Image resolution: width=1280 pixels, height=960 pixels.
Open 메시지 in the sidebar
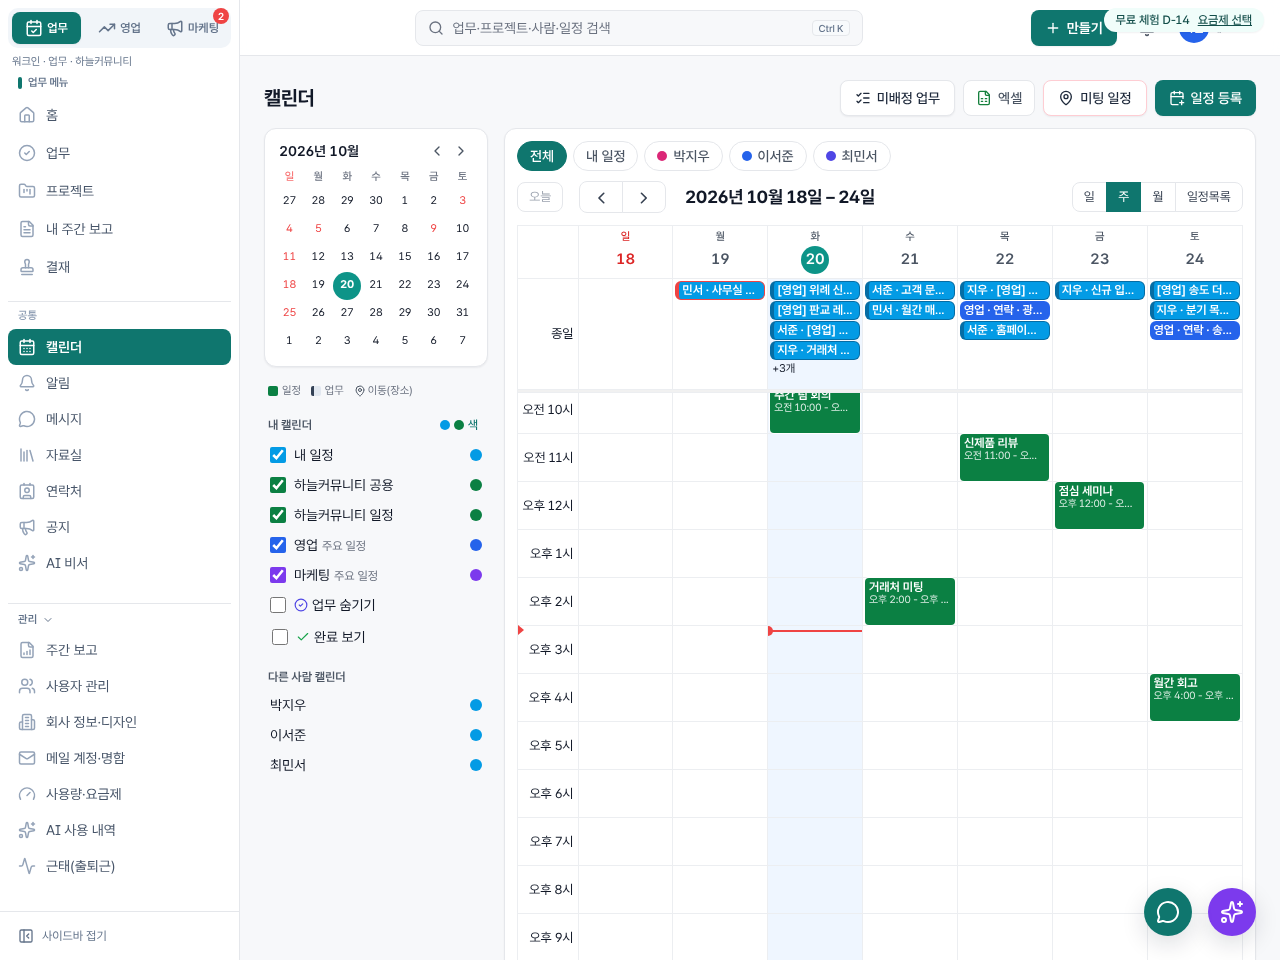pos(119,419)
